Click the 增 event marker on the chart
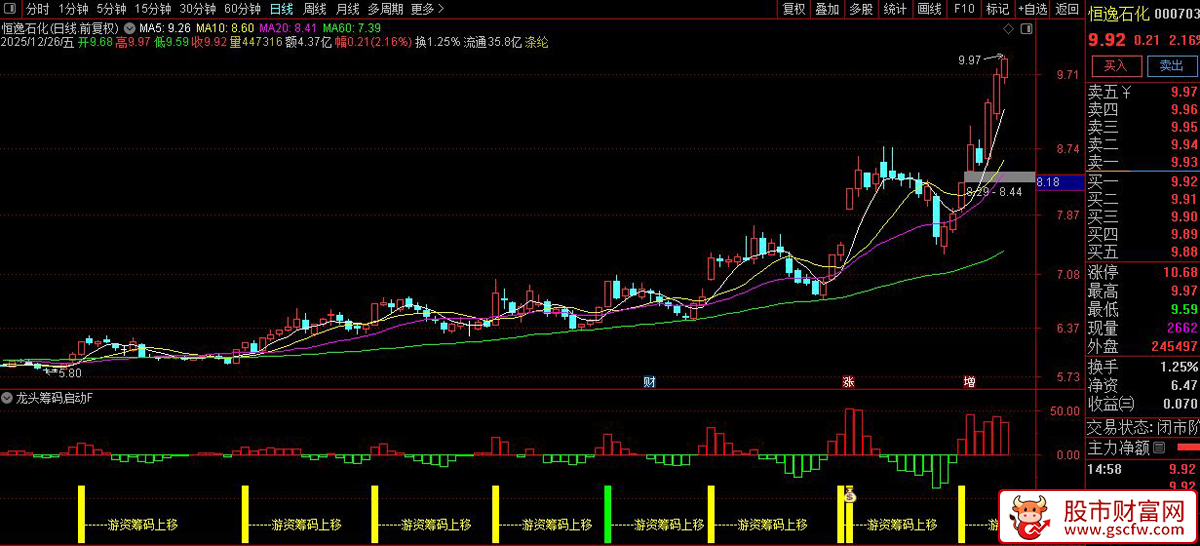This screenshot has width=1200, height=546. click(969, 382)
